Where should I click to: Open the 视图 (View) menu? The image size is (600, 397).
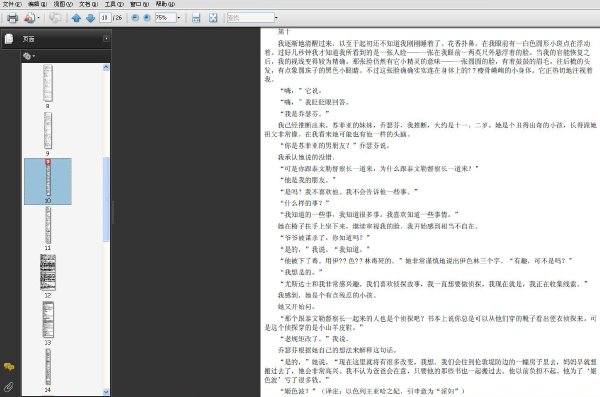(x=63, y=4)
